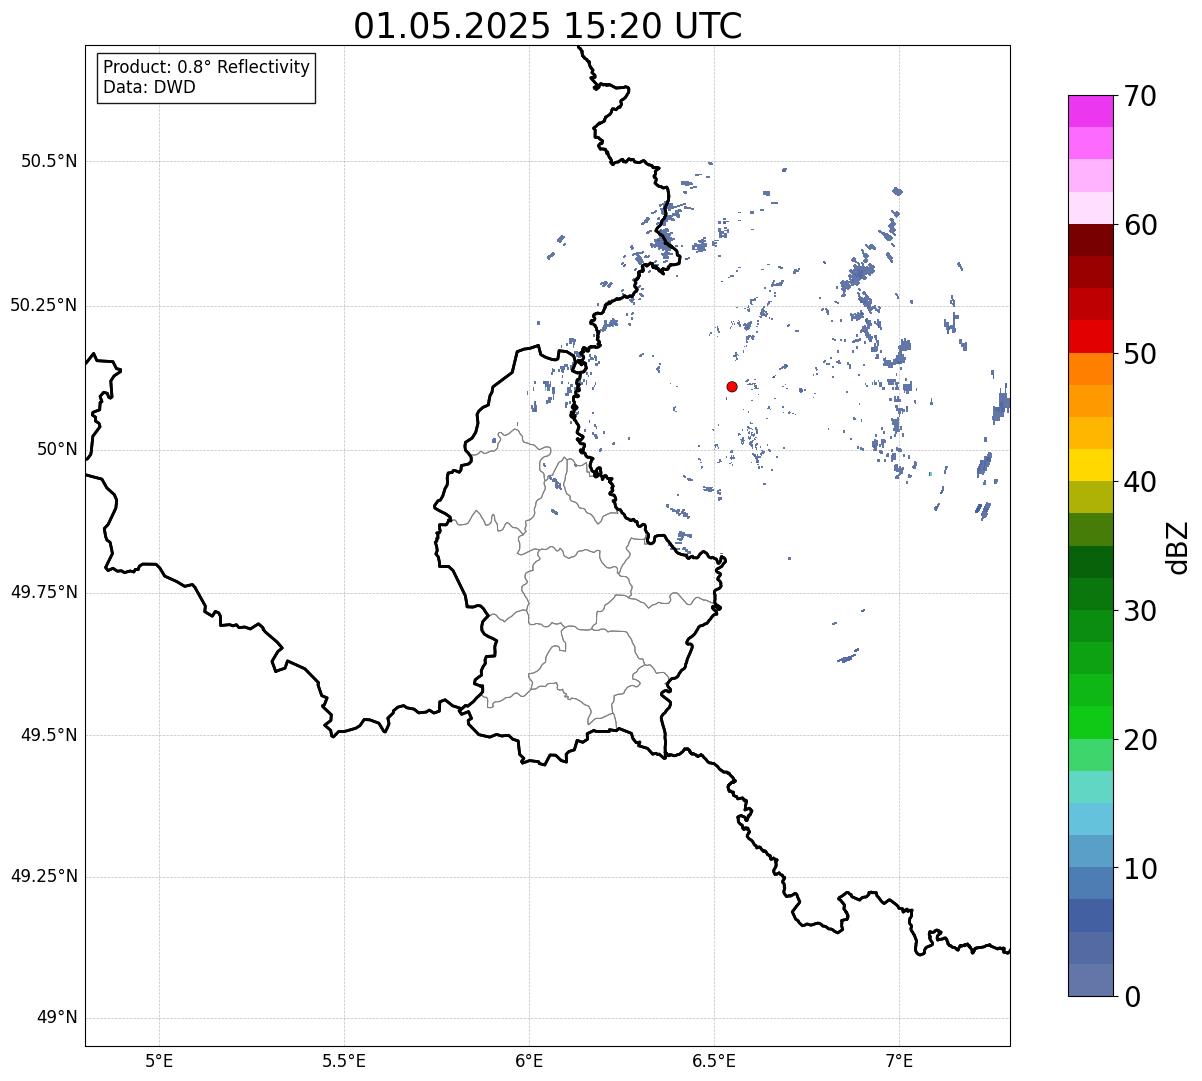Click the 10 tick label on colorbar
Screen dimensions: 1202x1081
pyautogui.click(x=1139, y=868)
